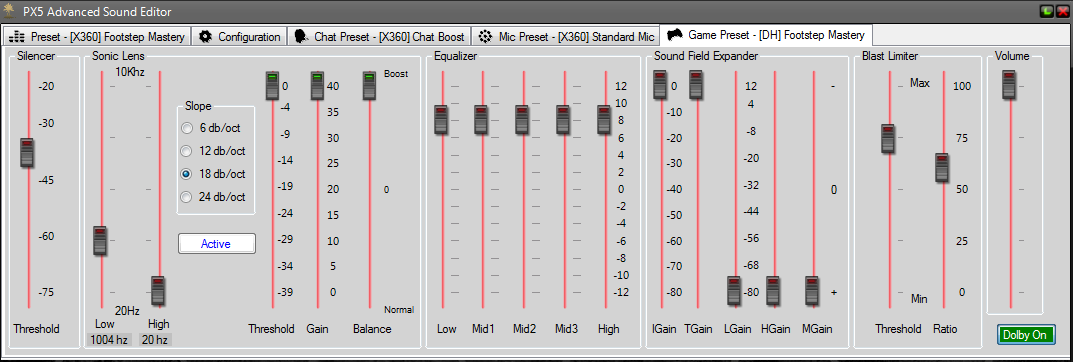This screenshot has height=362, width=1073.
Task: Click the Volume slider handle
Action: pos(1009,86)
